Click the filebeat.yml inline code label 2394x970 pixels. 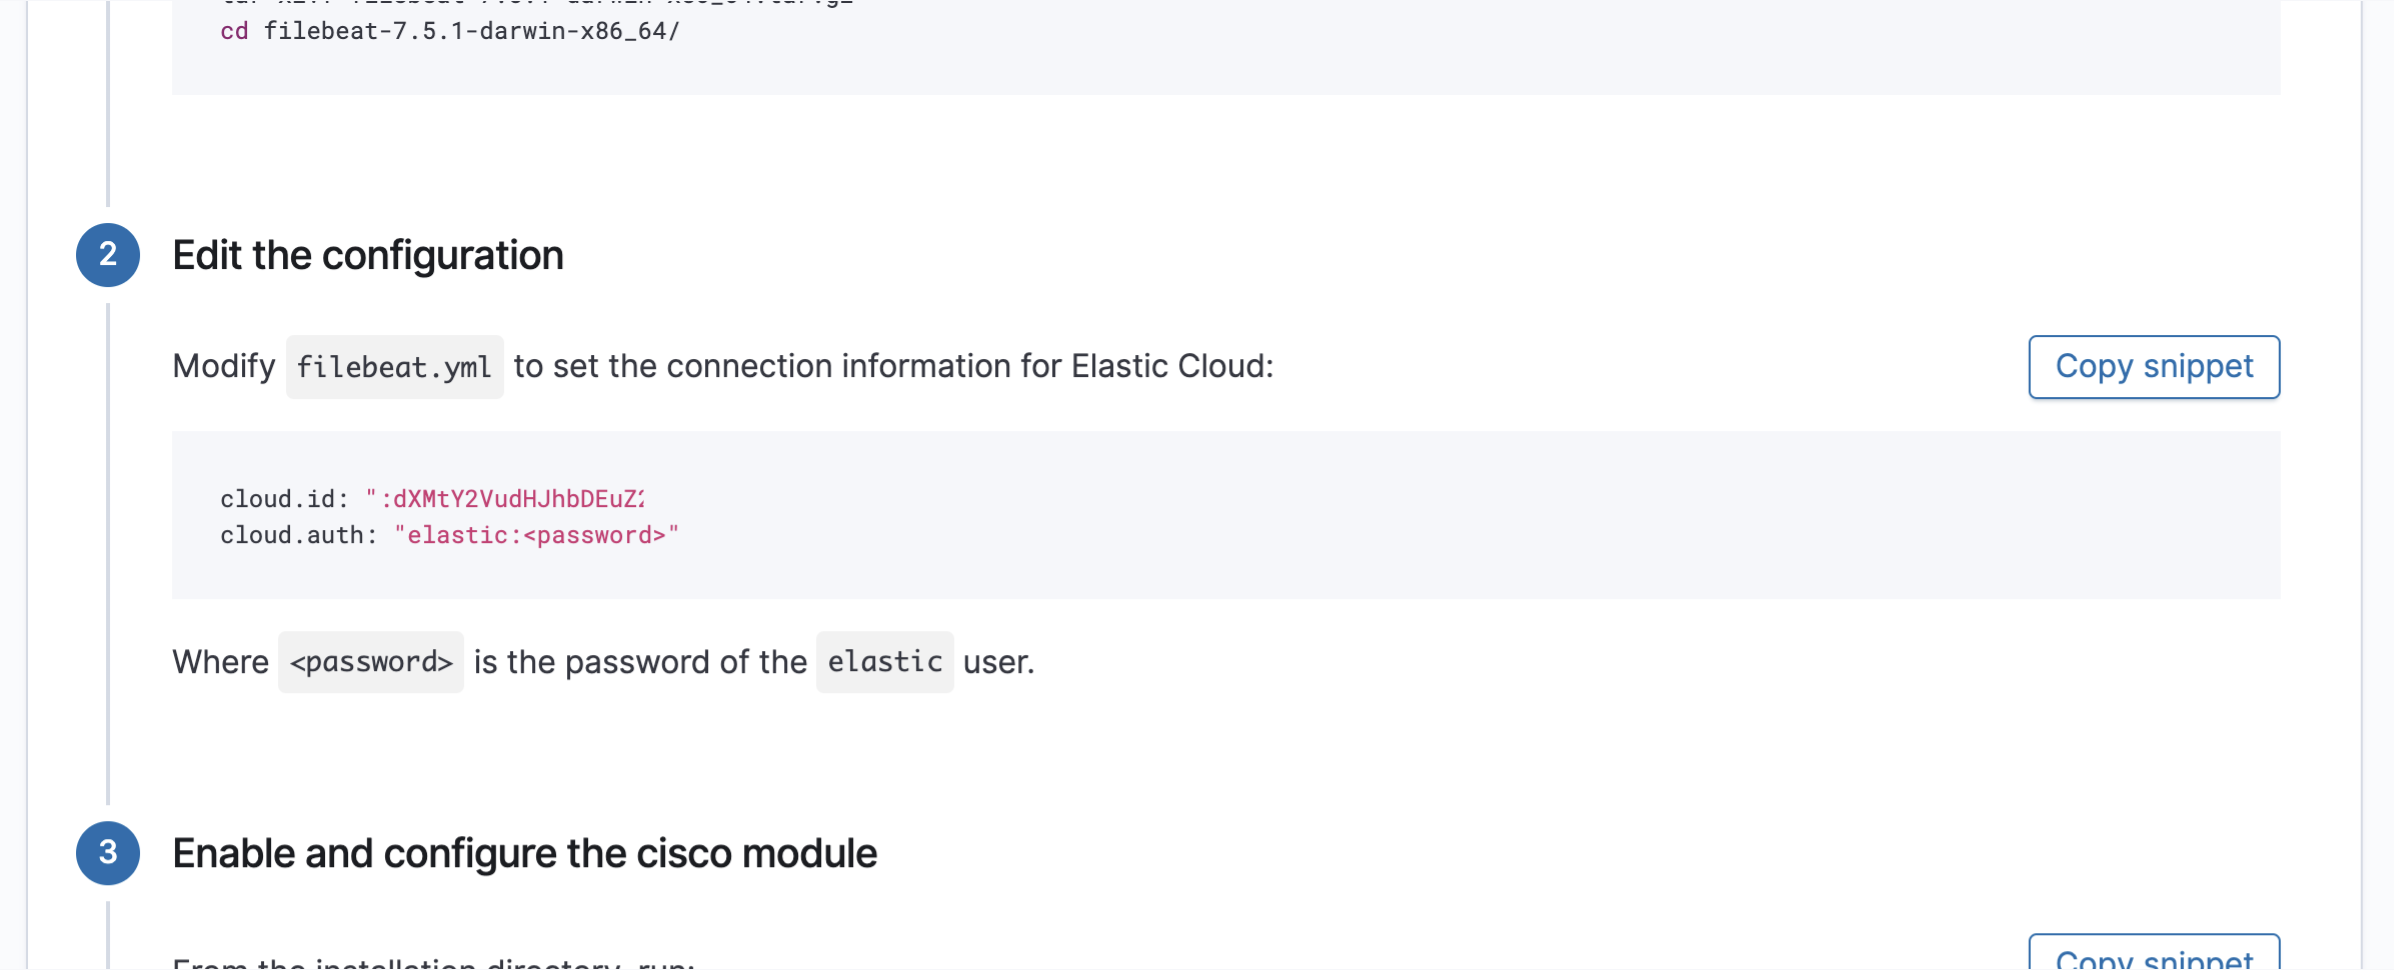[394, 367]
